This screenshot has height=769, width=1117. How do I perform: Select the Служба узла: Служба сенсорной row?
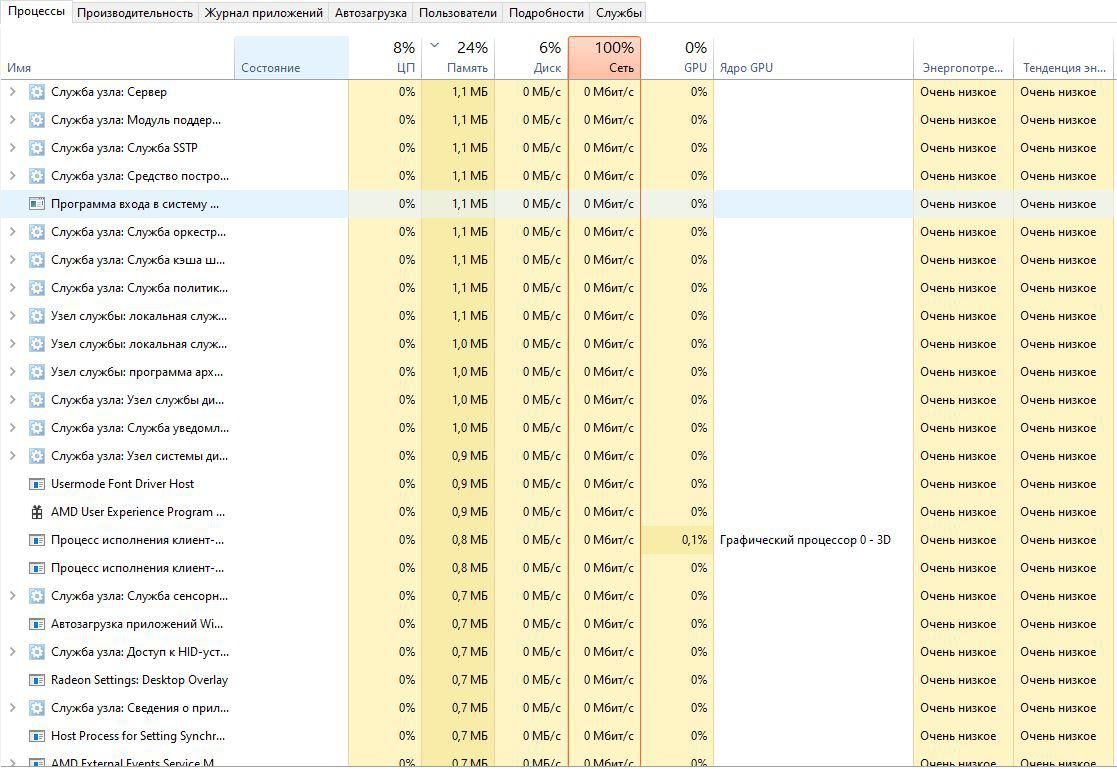[x=139, y=596]
